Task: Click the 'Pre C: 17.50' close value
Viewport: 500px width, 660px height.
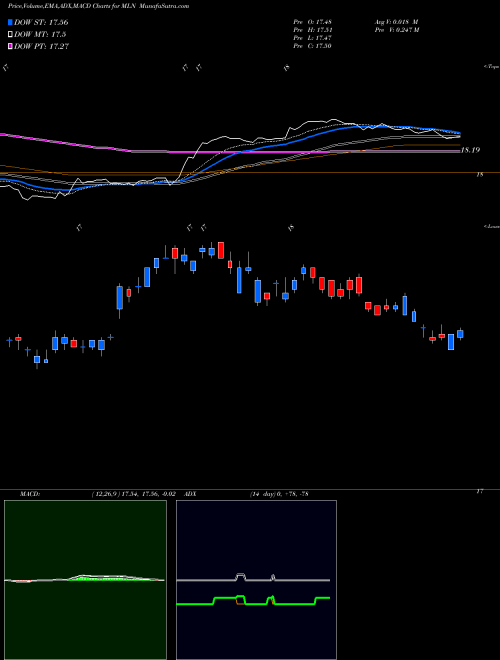Action: click(x=313, y=46)
